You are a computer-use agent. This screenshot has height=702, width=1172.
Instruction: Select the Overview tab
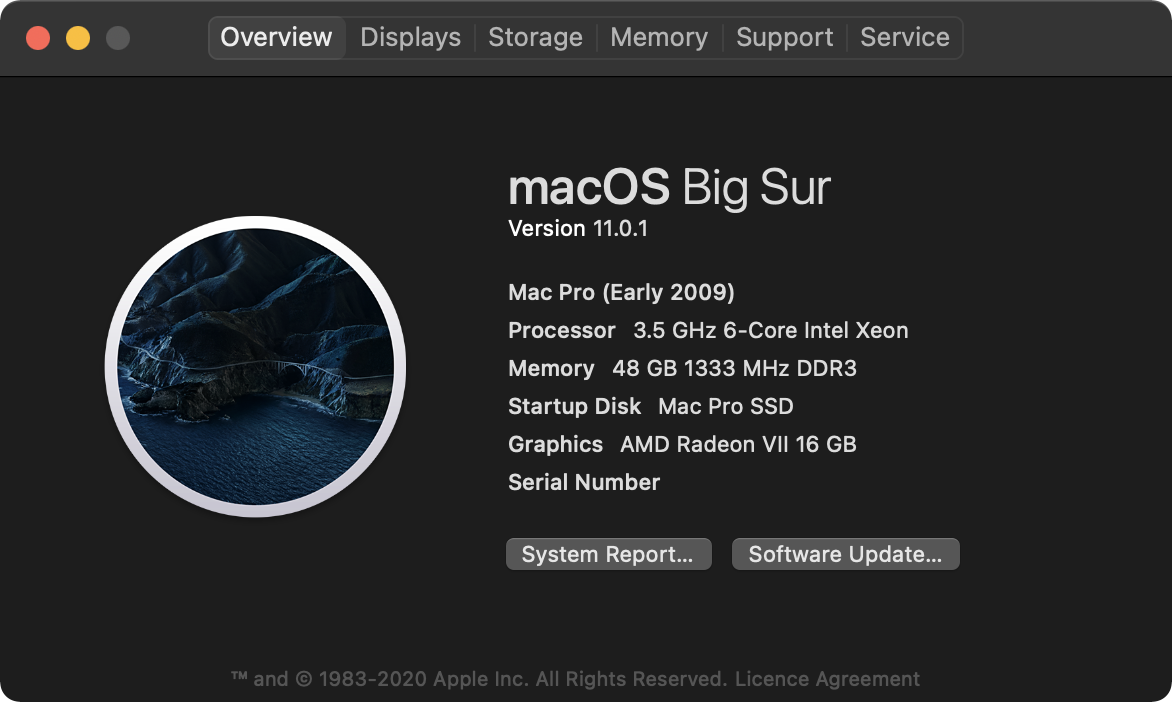[276, 38]
